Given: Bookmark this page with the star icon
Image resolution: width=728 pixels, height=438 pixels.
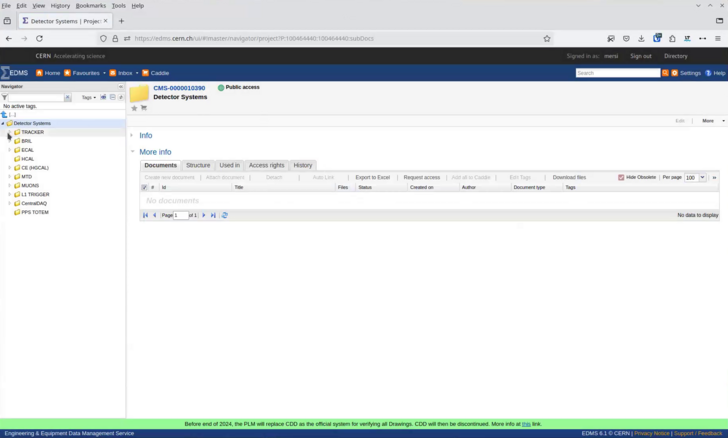Looking at the screenshot, I should (x=547, y=39).
